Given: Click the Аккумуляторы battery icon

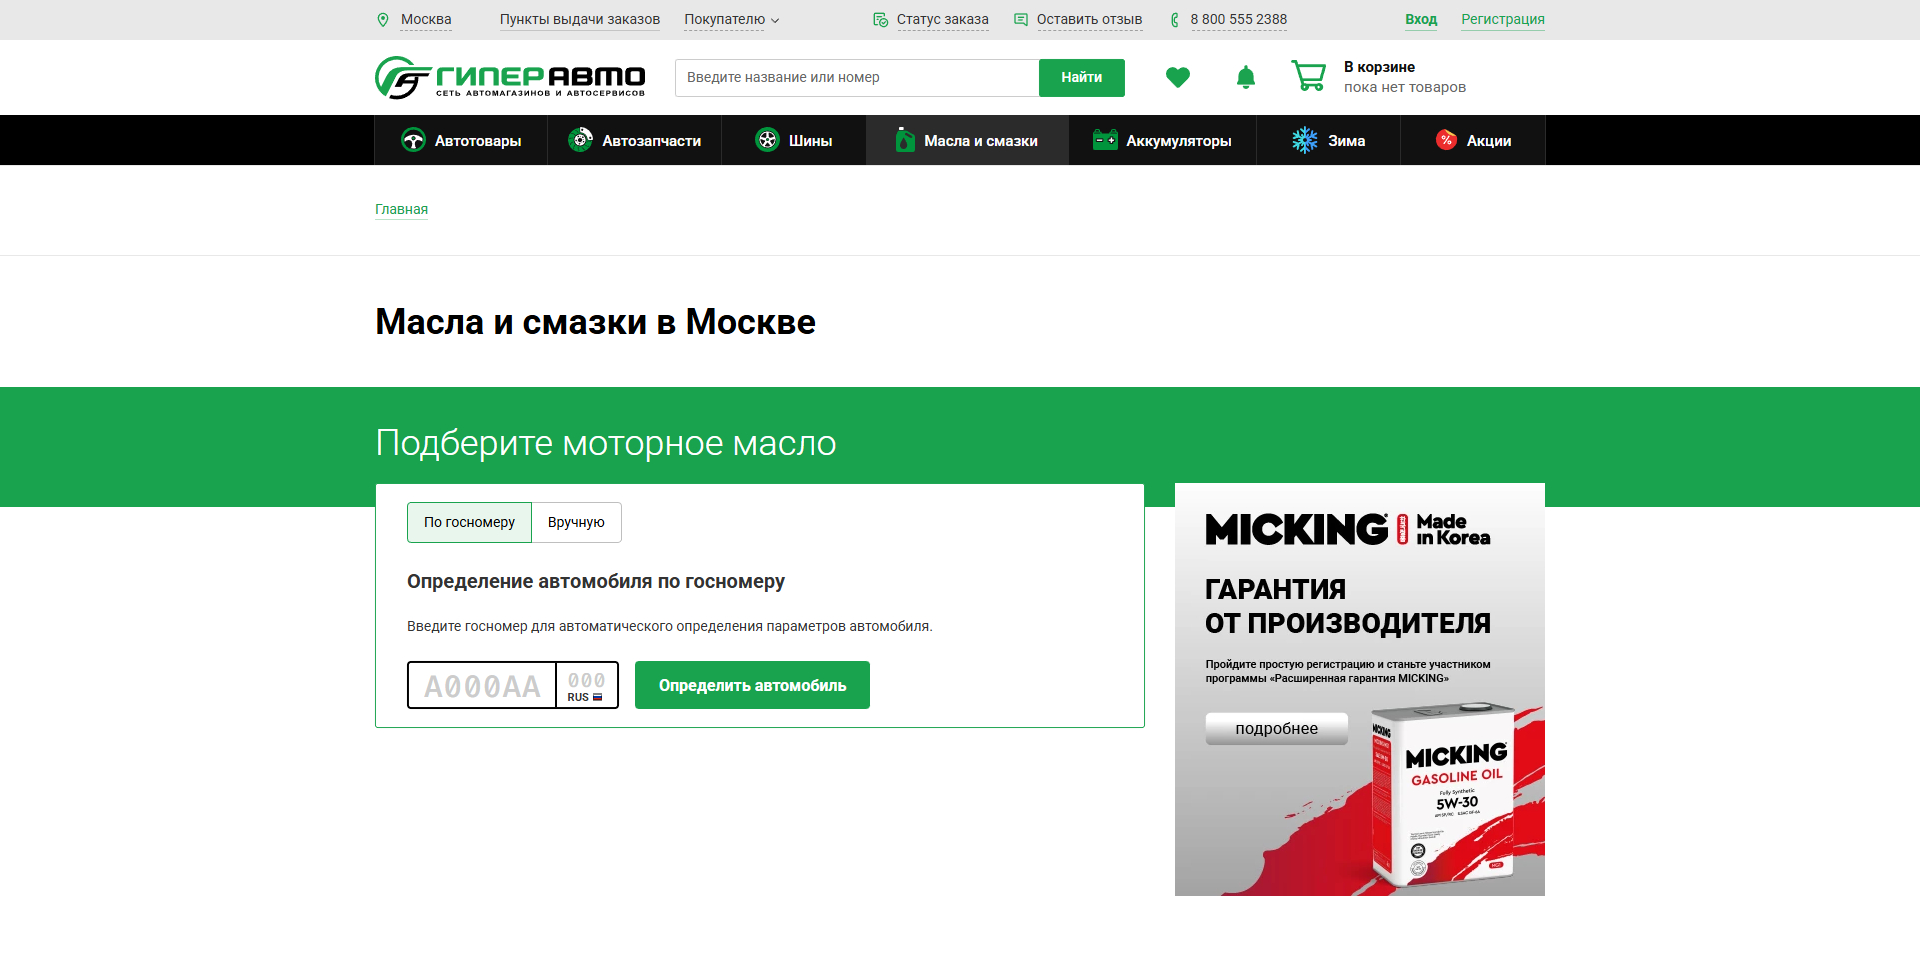Looking at the screenshot, I should pos(1105,140).
